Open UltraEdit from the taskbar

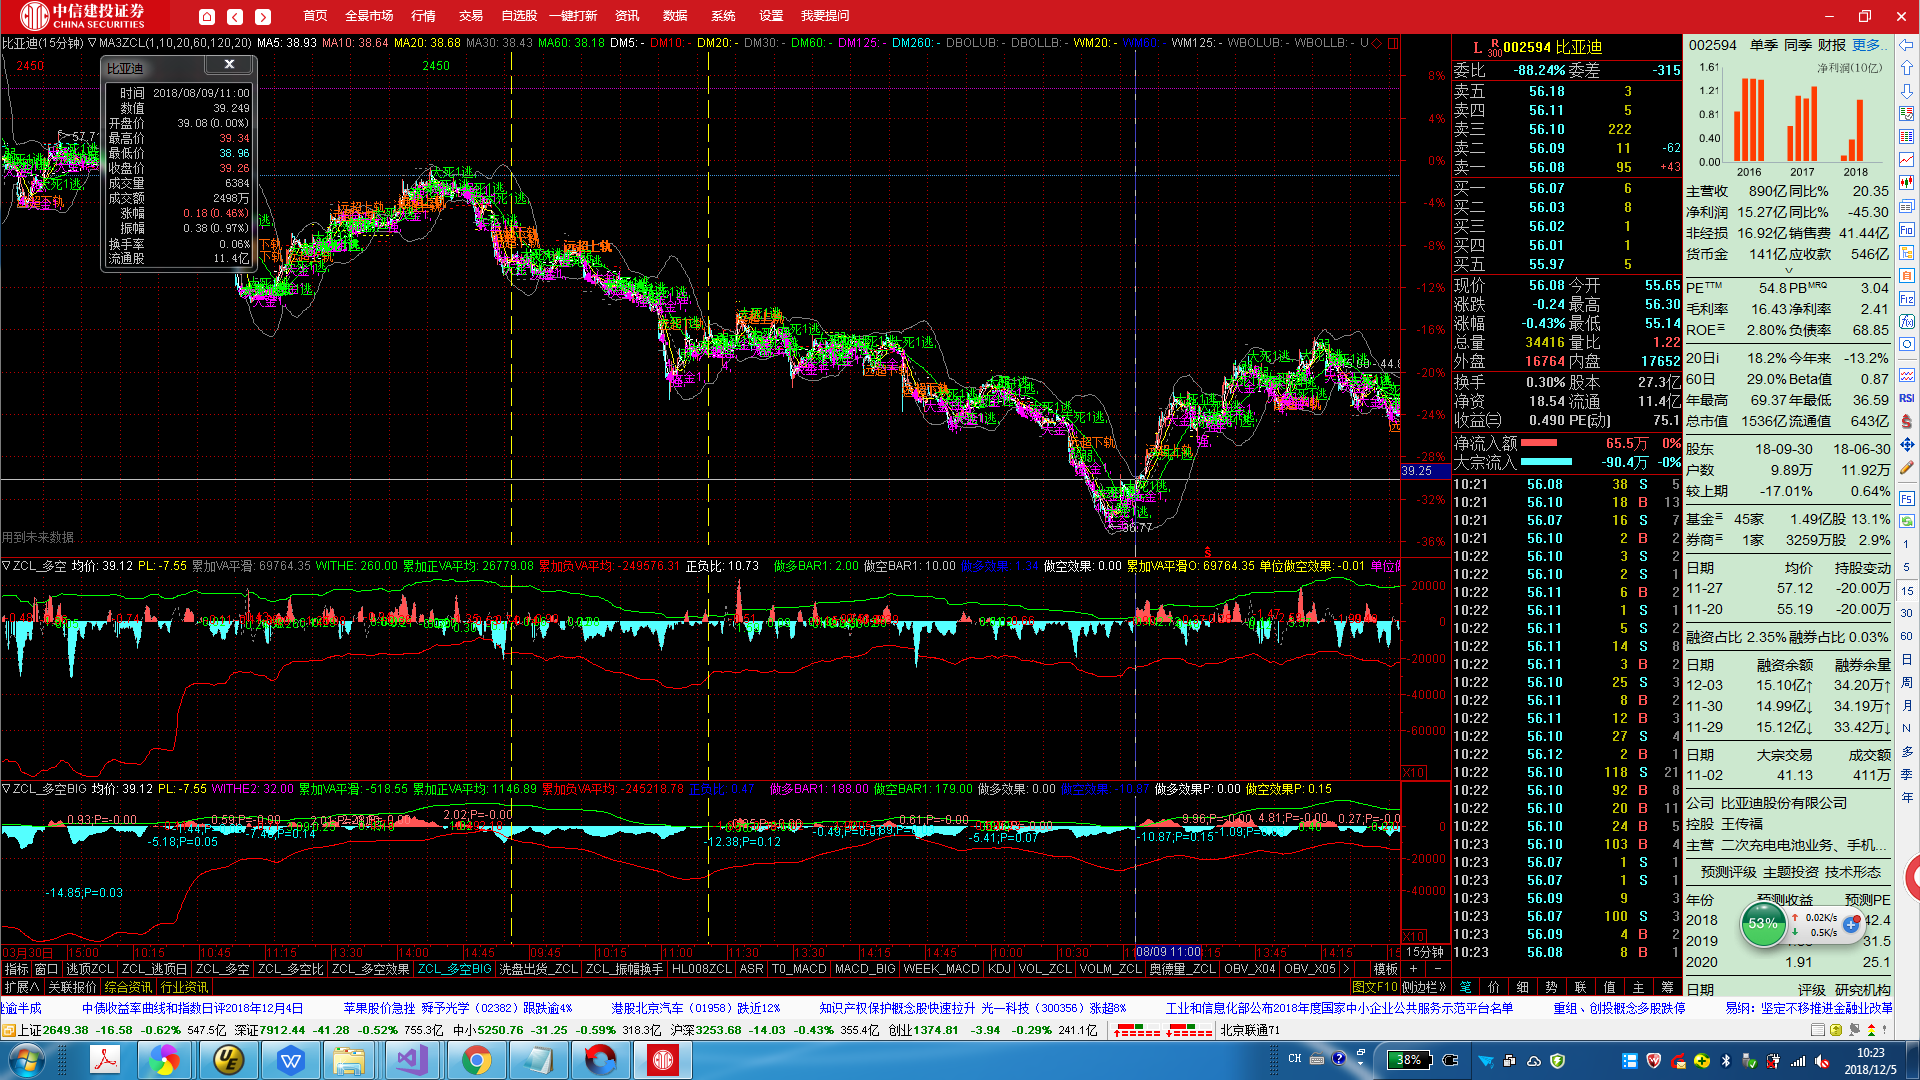point(229,1060)
